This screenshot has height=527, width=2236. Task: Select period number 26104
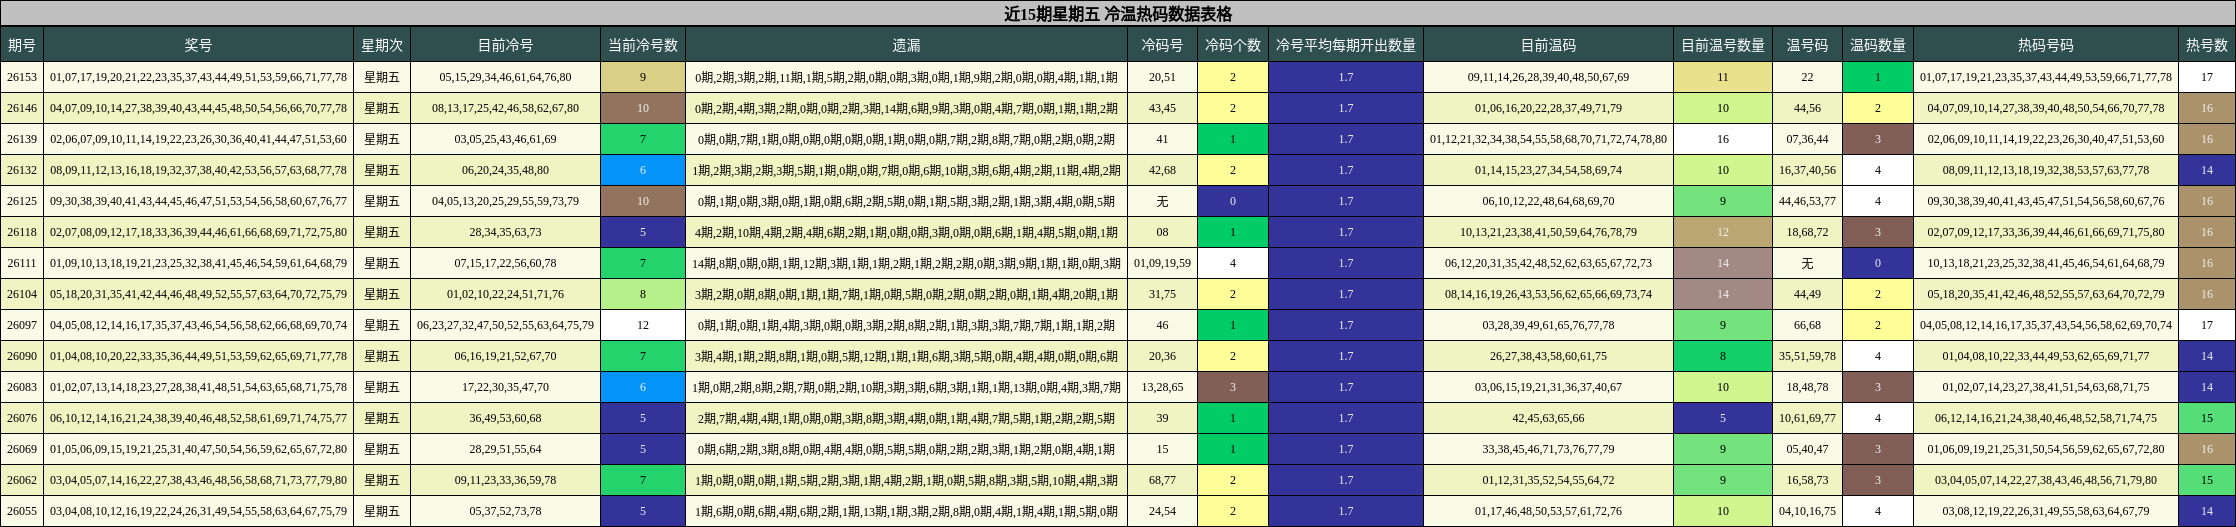pos(22,294)
